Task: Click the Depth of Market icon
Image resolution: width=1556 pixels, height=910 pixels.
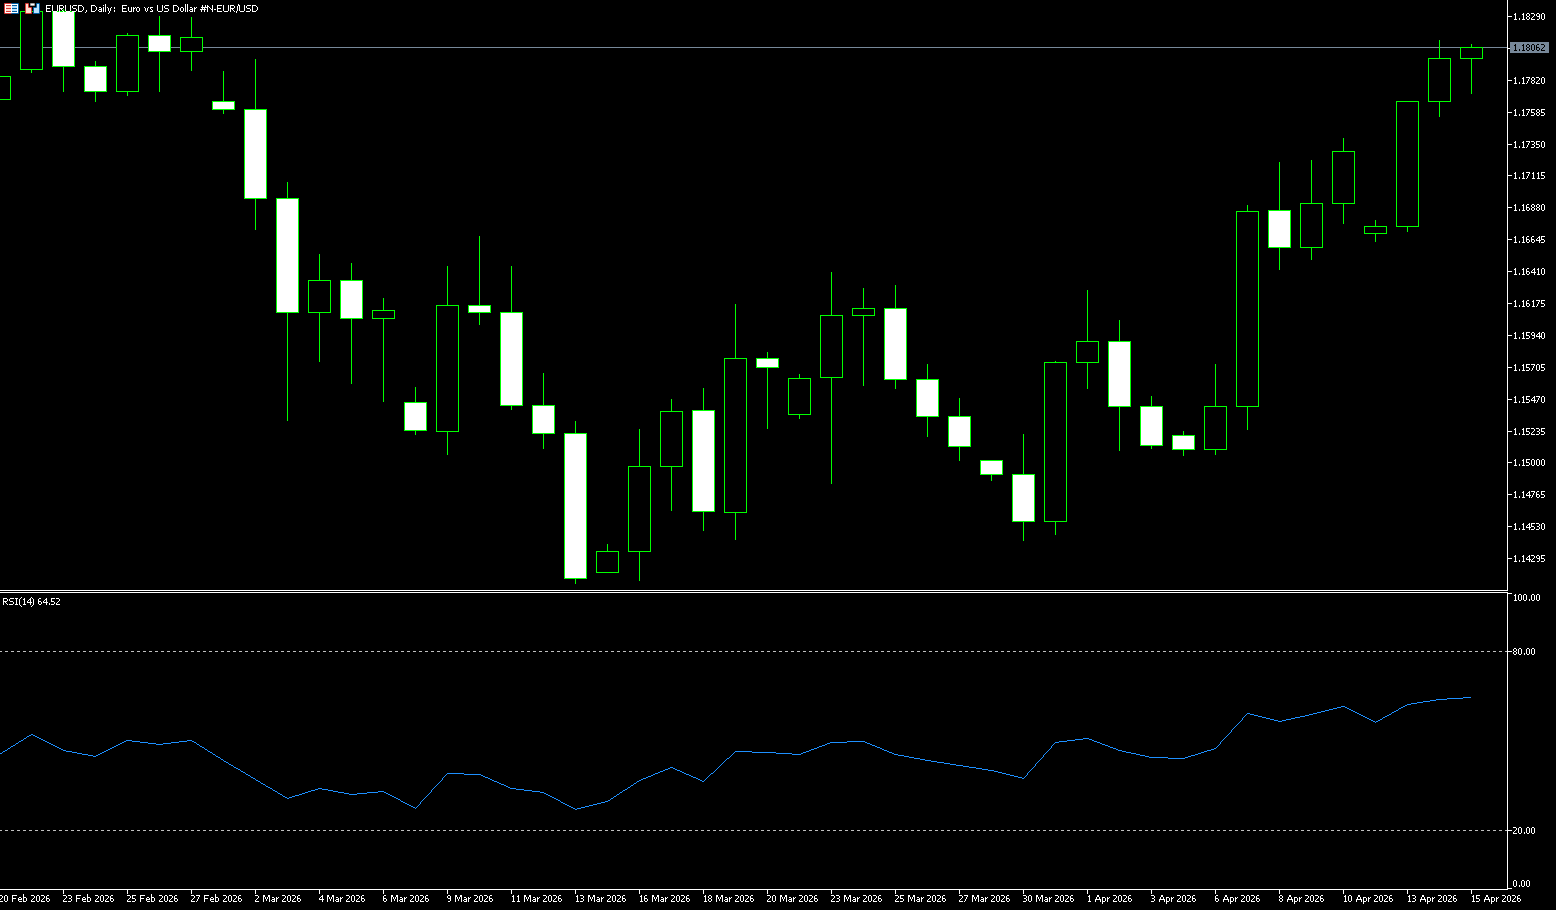Action: tap(32, 8)
